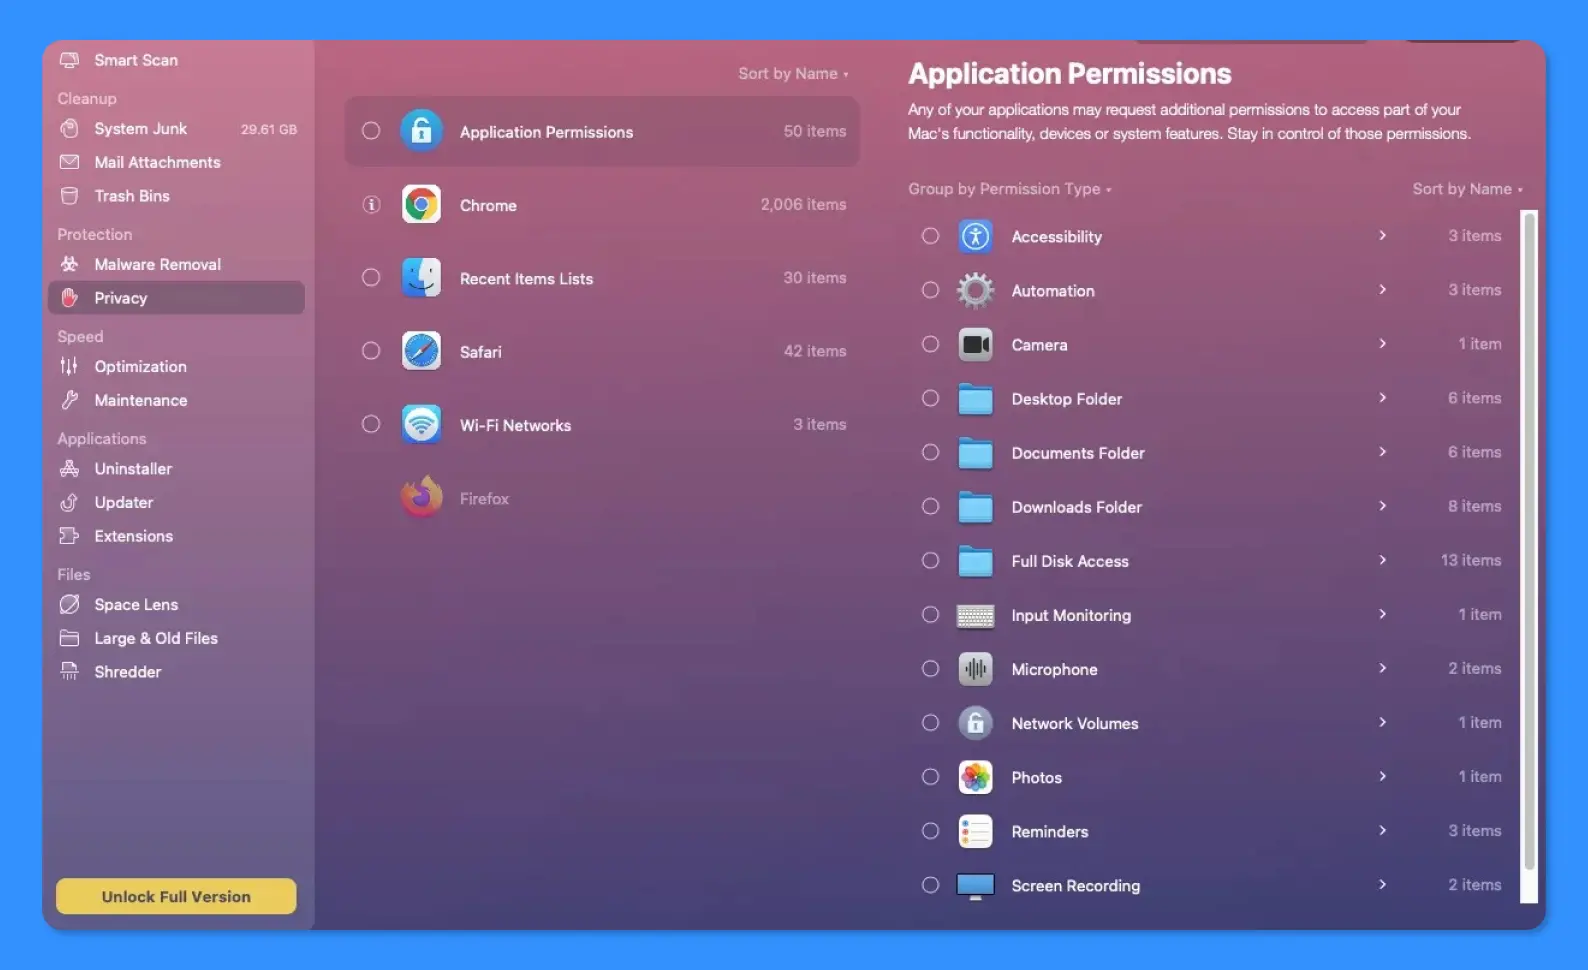Image resolution: width=1588 pixels, height=970 pixels.
Task: Click the Unlock Full Version button
Action: click(176, 896)
